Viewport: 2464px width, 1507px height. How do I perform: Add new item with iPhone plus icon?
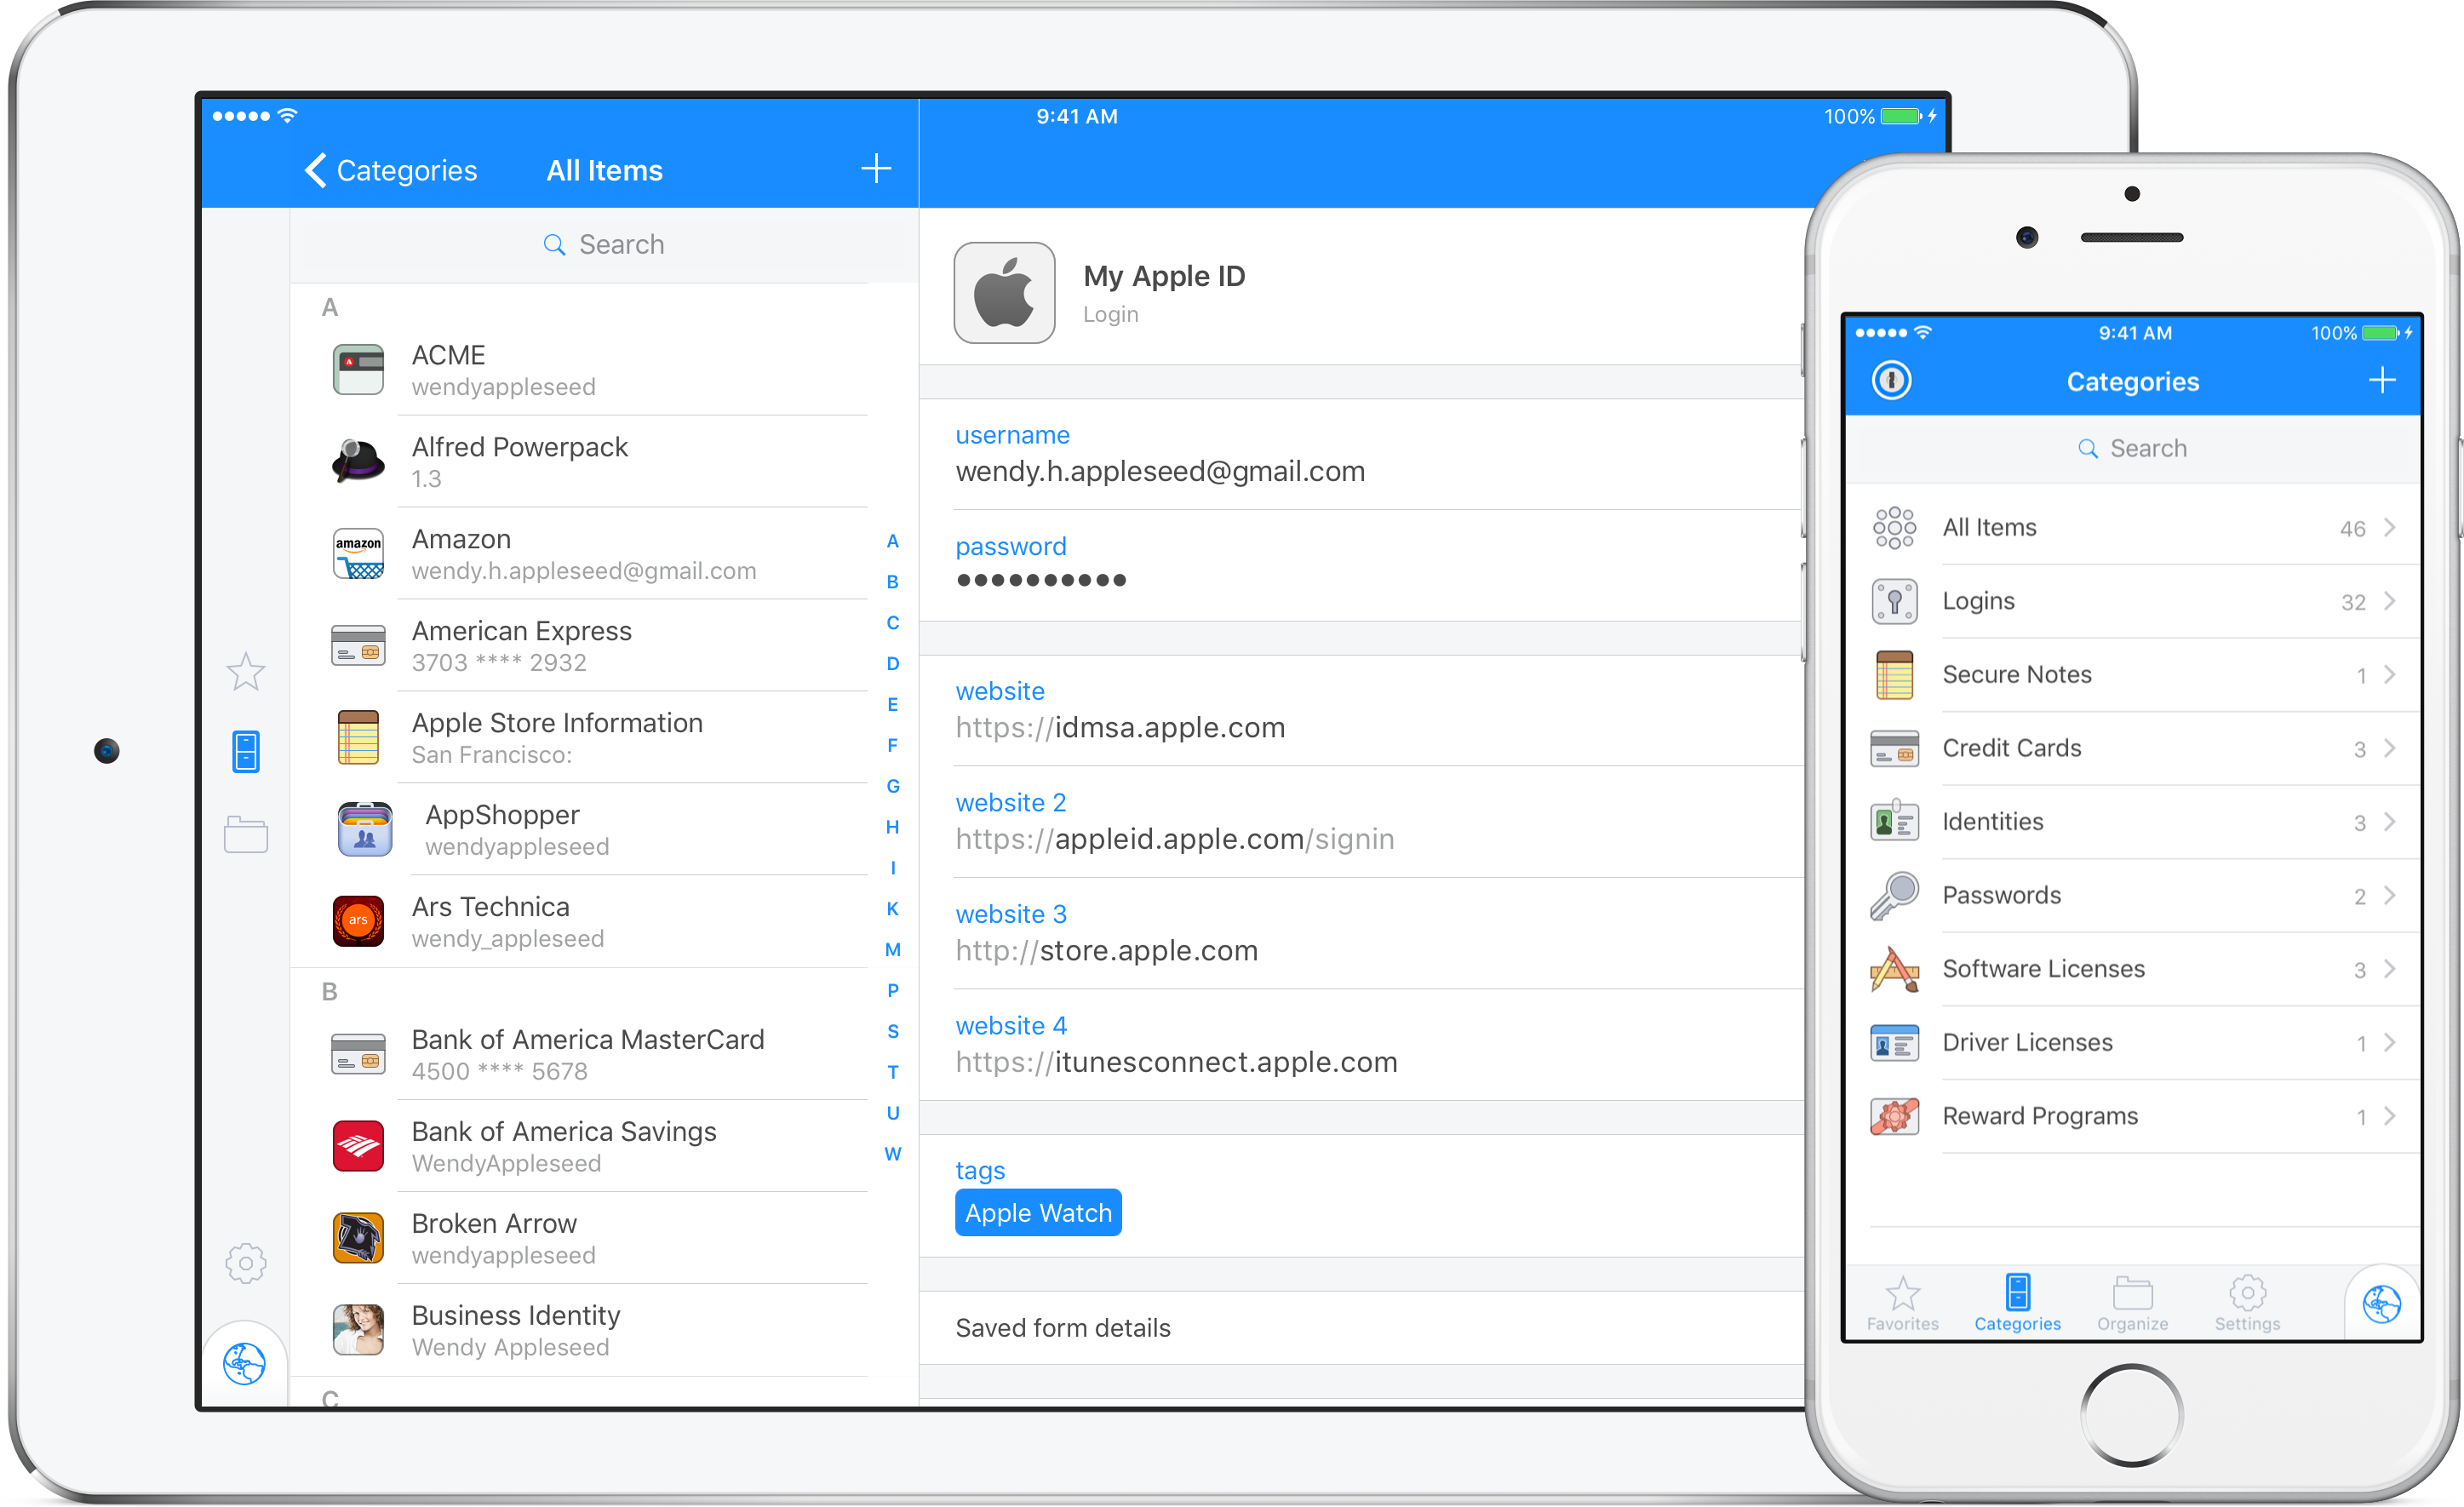2382,381
